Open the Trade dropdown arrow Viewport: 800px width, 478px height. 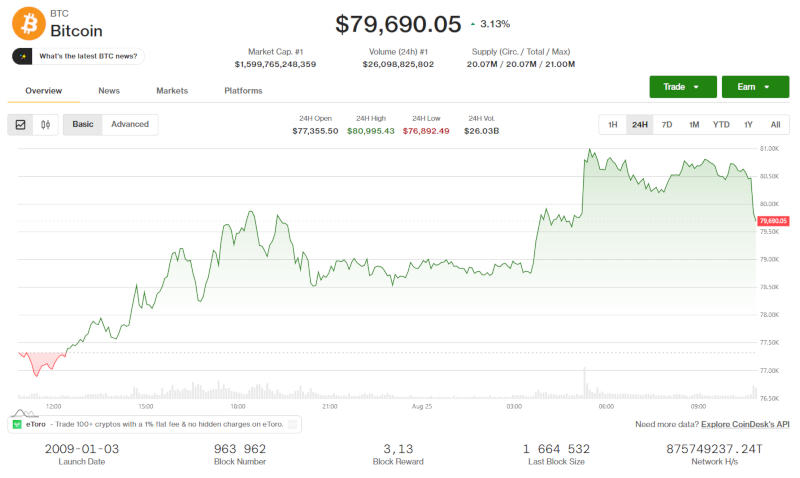pos(696,87)
